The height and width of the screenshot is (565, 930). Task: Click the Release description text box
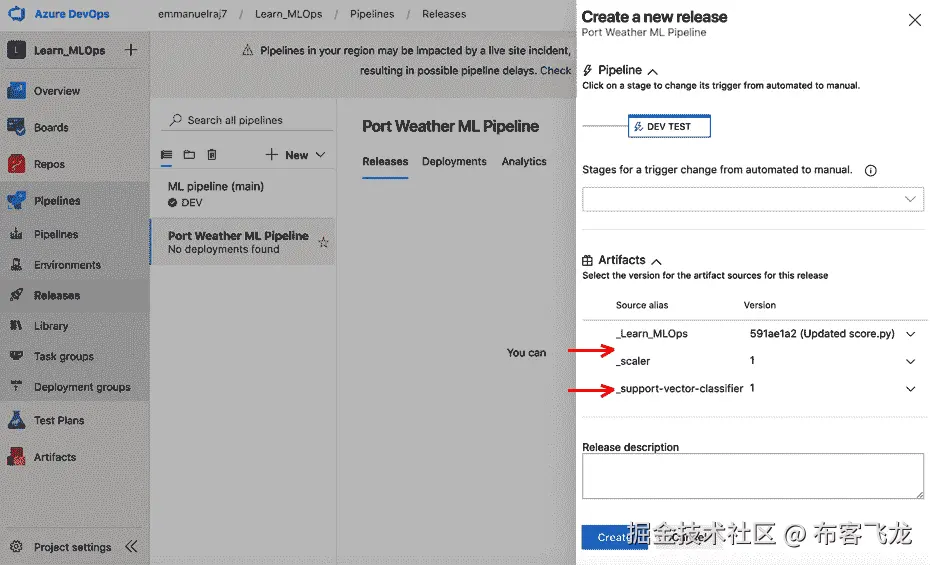753,476
